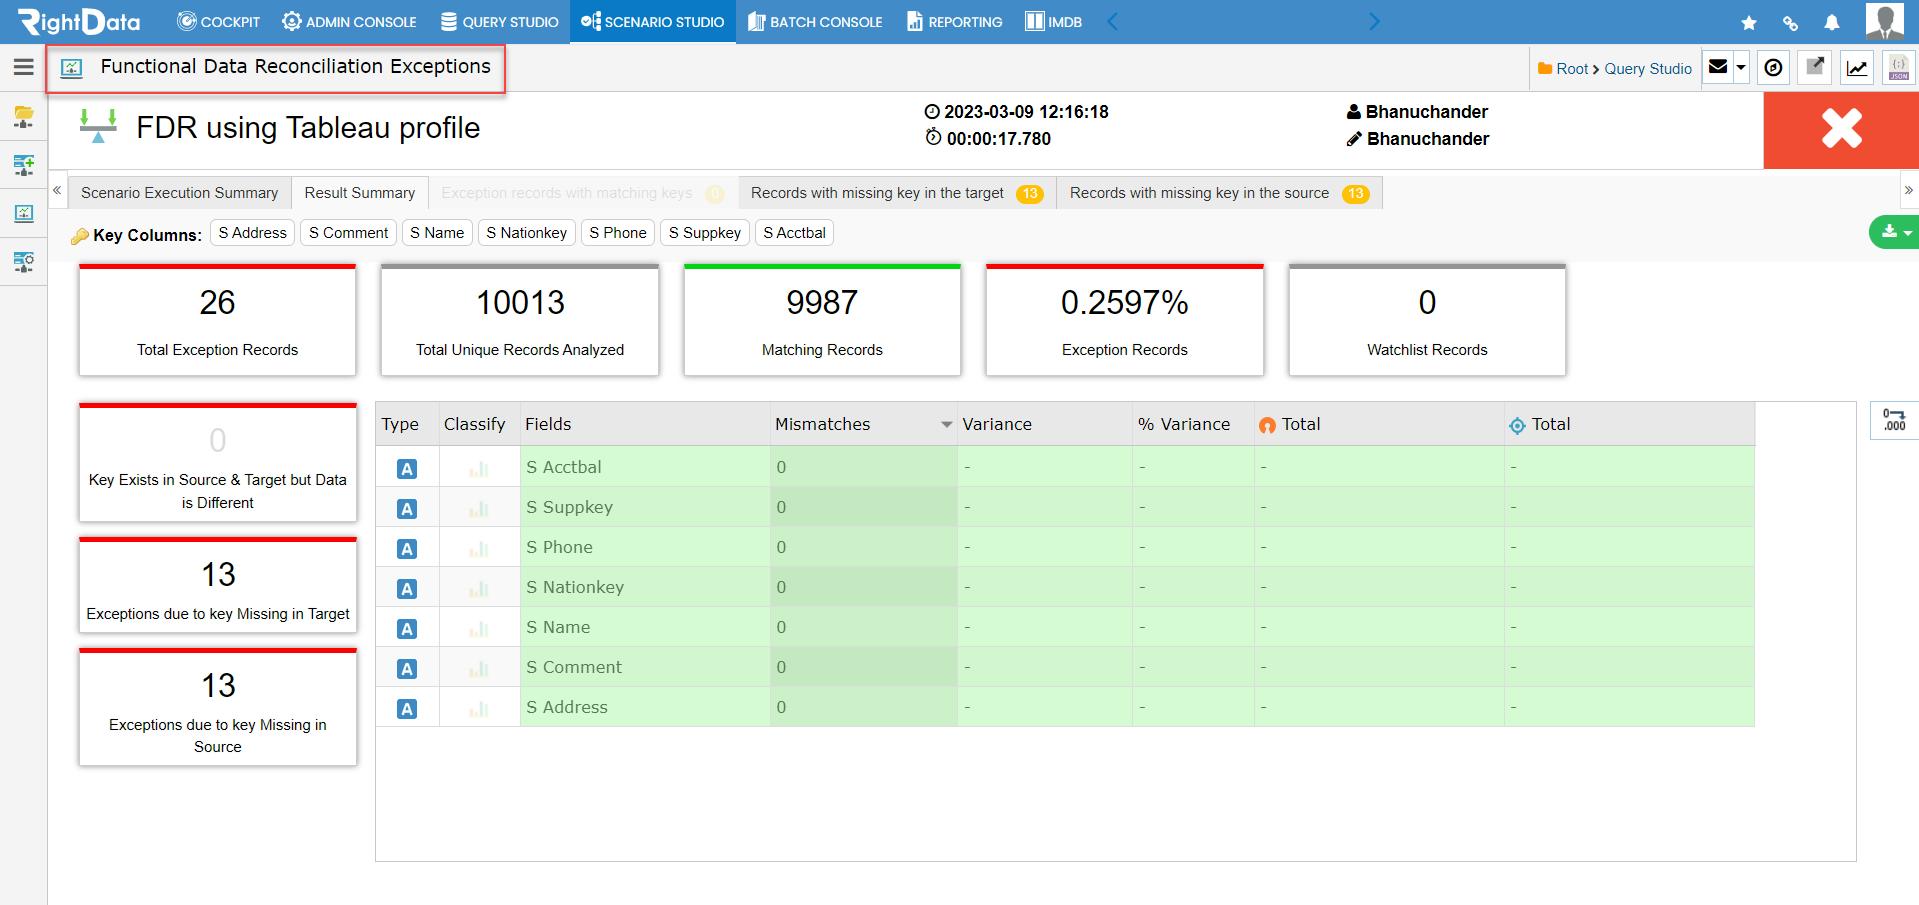Click the S Nationkey key column tag
Viewport: 1919px width, 905px height.
[x=527, y=233]
